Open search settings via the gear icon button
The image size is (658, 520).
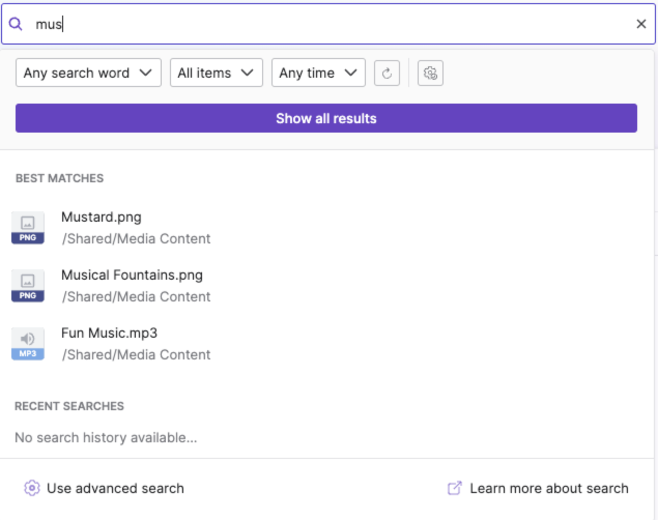tap(430, 73)
